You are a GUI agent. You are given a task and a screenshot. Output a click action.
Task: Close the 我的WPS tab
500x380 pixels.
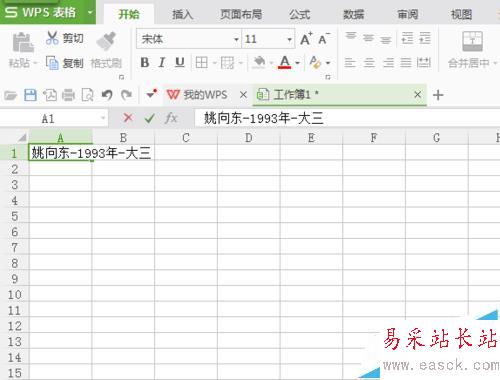pos(243,95)
